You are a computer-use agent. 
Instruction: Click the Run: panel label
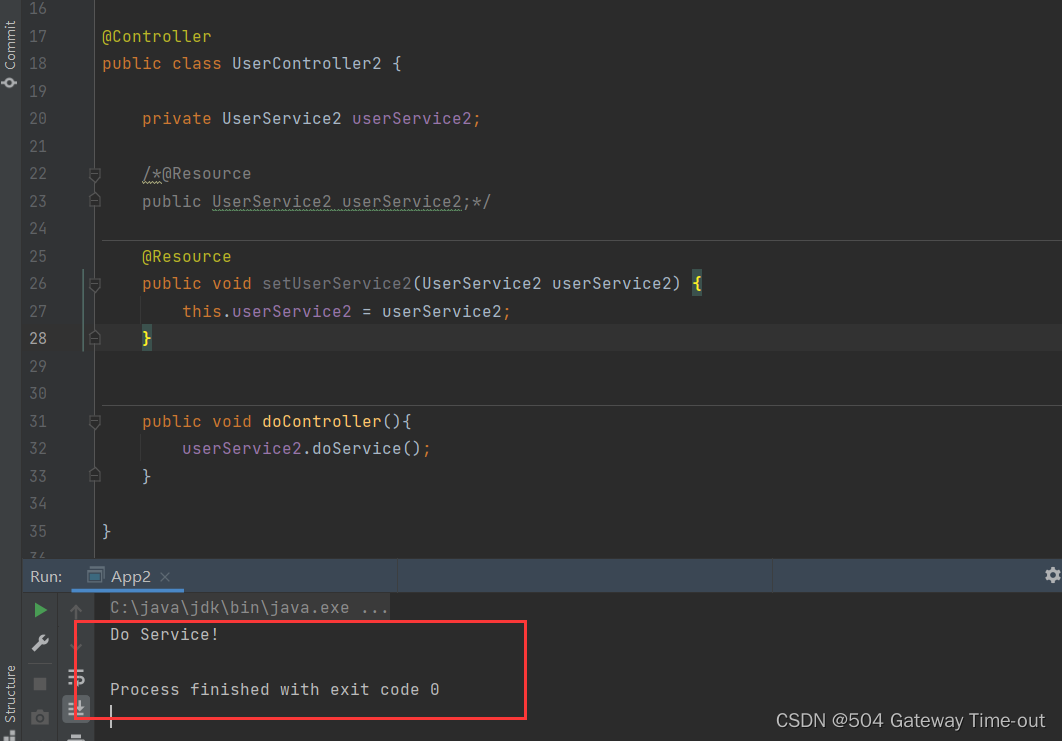(x=46, y=576)
